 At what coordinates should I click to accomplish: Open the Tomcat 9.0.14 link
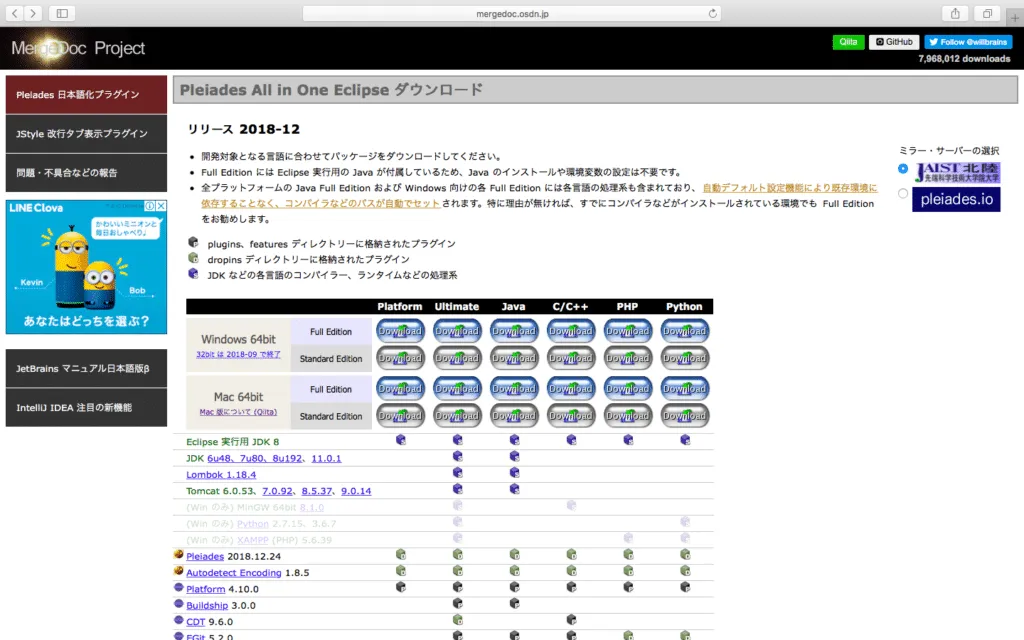coord(356,491)
